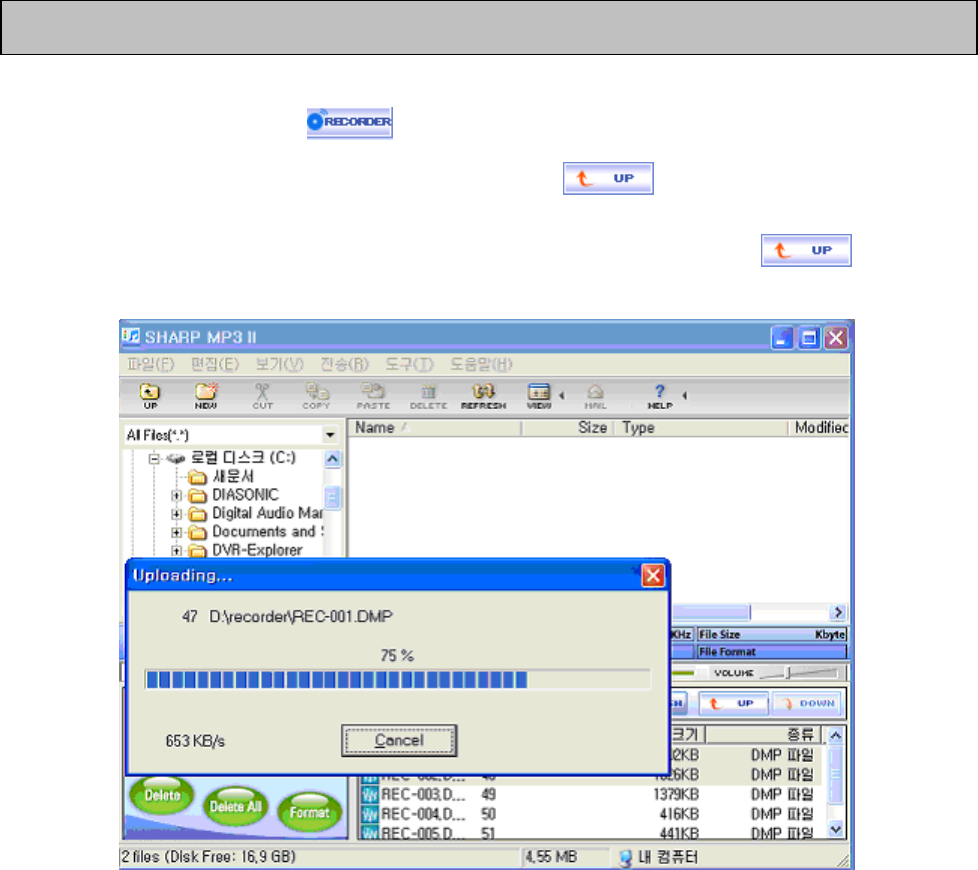Click status bar text 2 files (Disk Free: 16,9 GB)
The height and width of the screenshot is (870, 978).
(x=208, y=857)
